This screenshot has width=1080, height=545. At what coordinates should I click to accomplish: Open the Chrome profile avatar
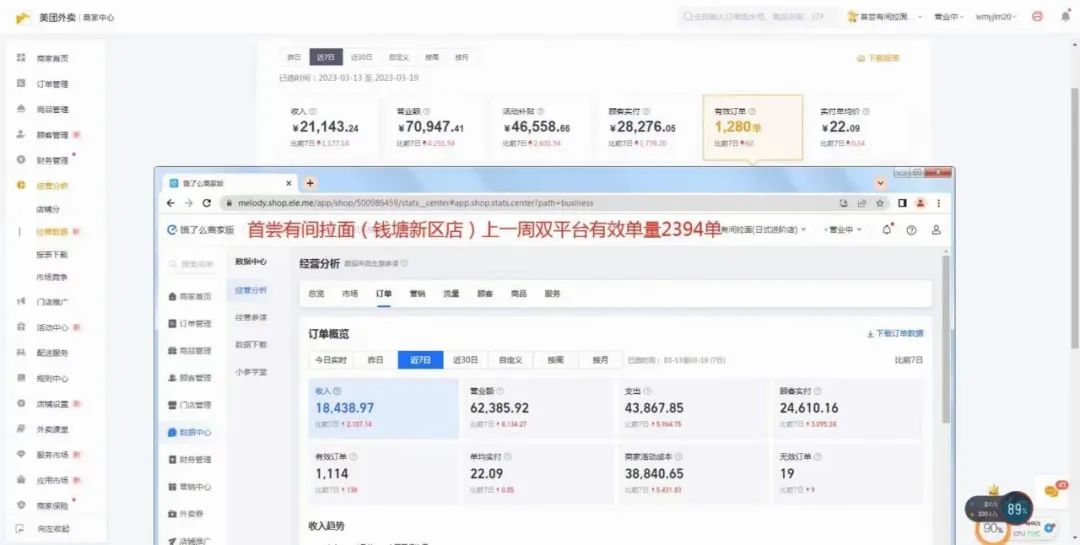click(920, 203)
